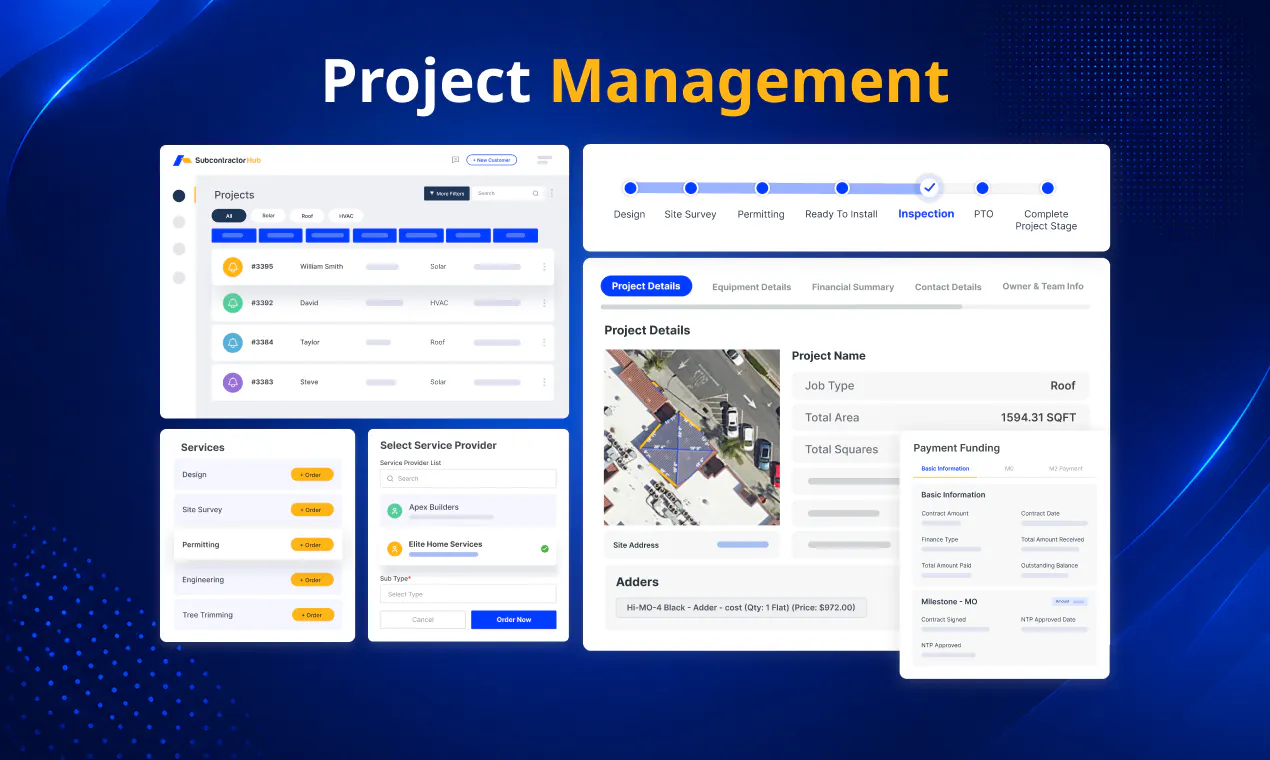Viewport: 1270px width, 760px height.
Task: Open the chat message icon in header
Action: (455, 160)
